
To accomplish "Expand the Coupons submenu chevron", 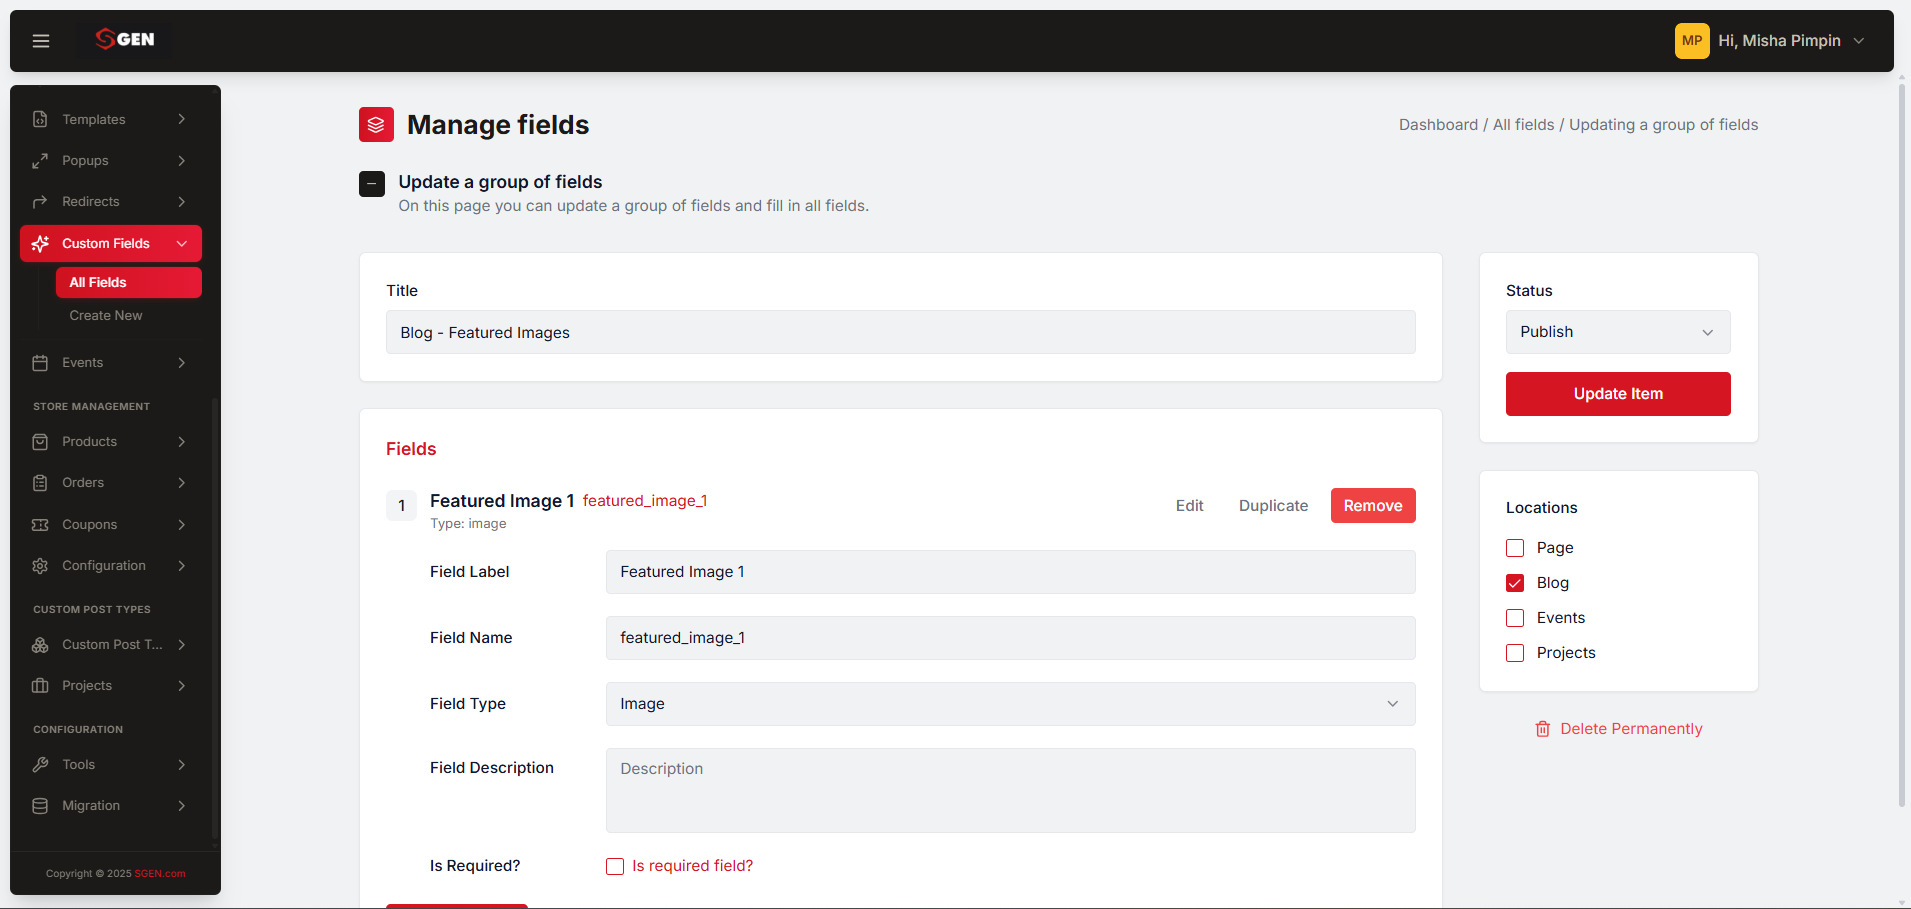I will [x=182, y=525].
